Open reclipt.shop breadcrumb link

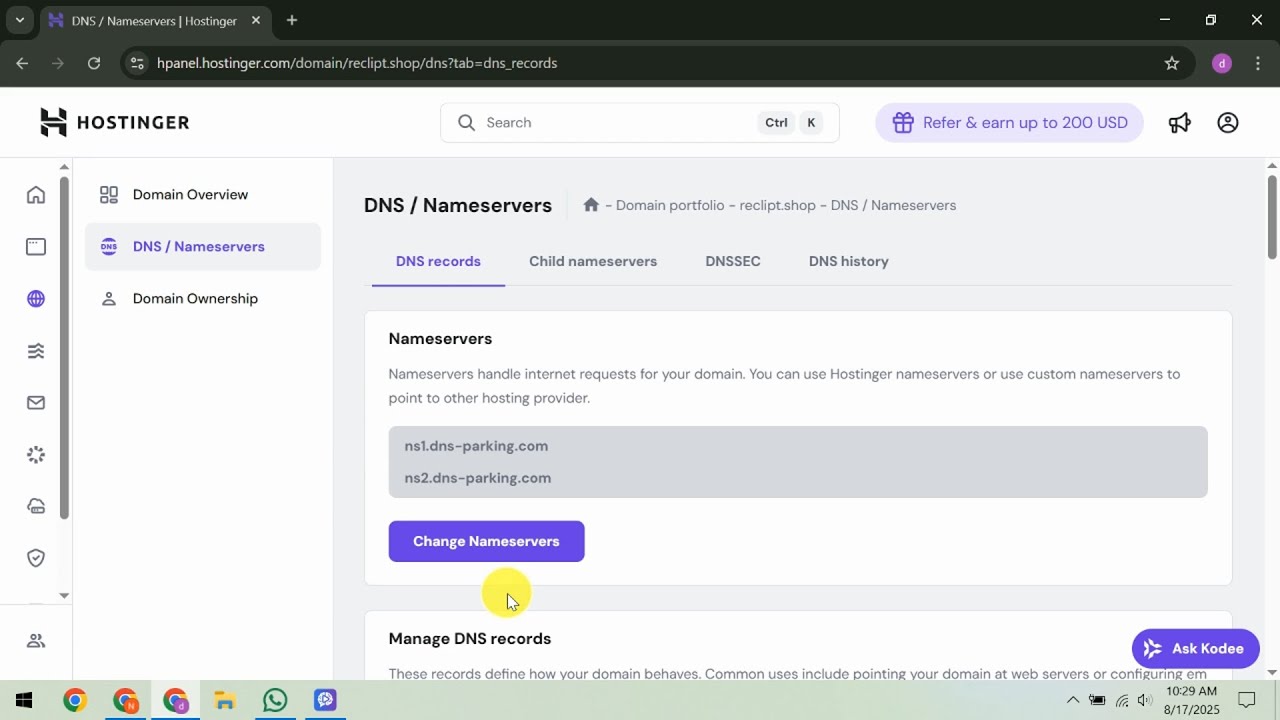click(778, 205)
